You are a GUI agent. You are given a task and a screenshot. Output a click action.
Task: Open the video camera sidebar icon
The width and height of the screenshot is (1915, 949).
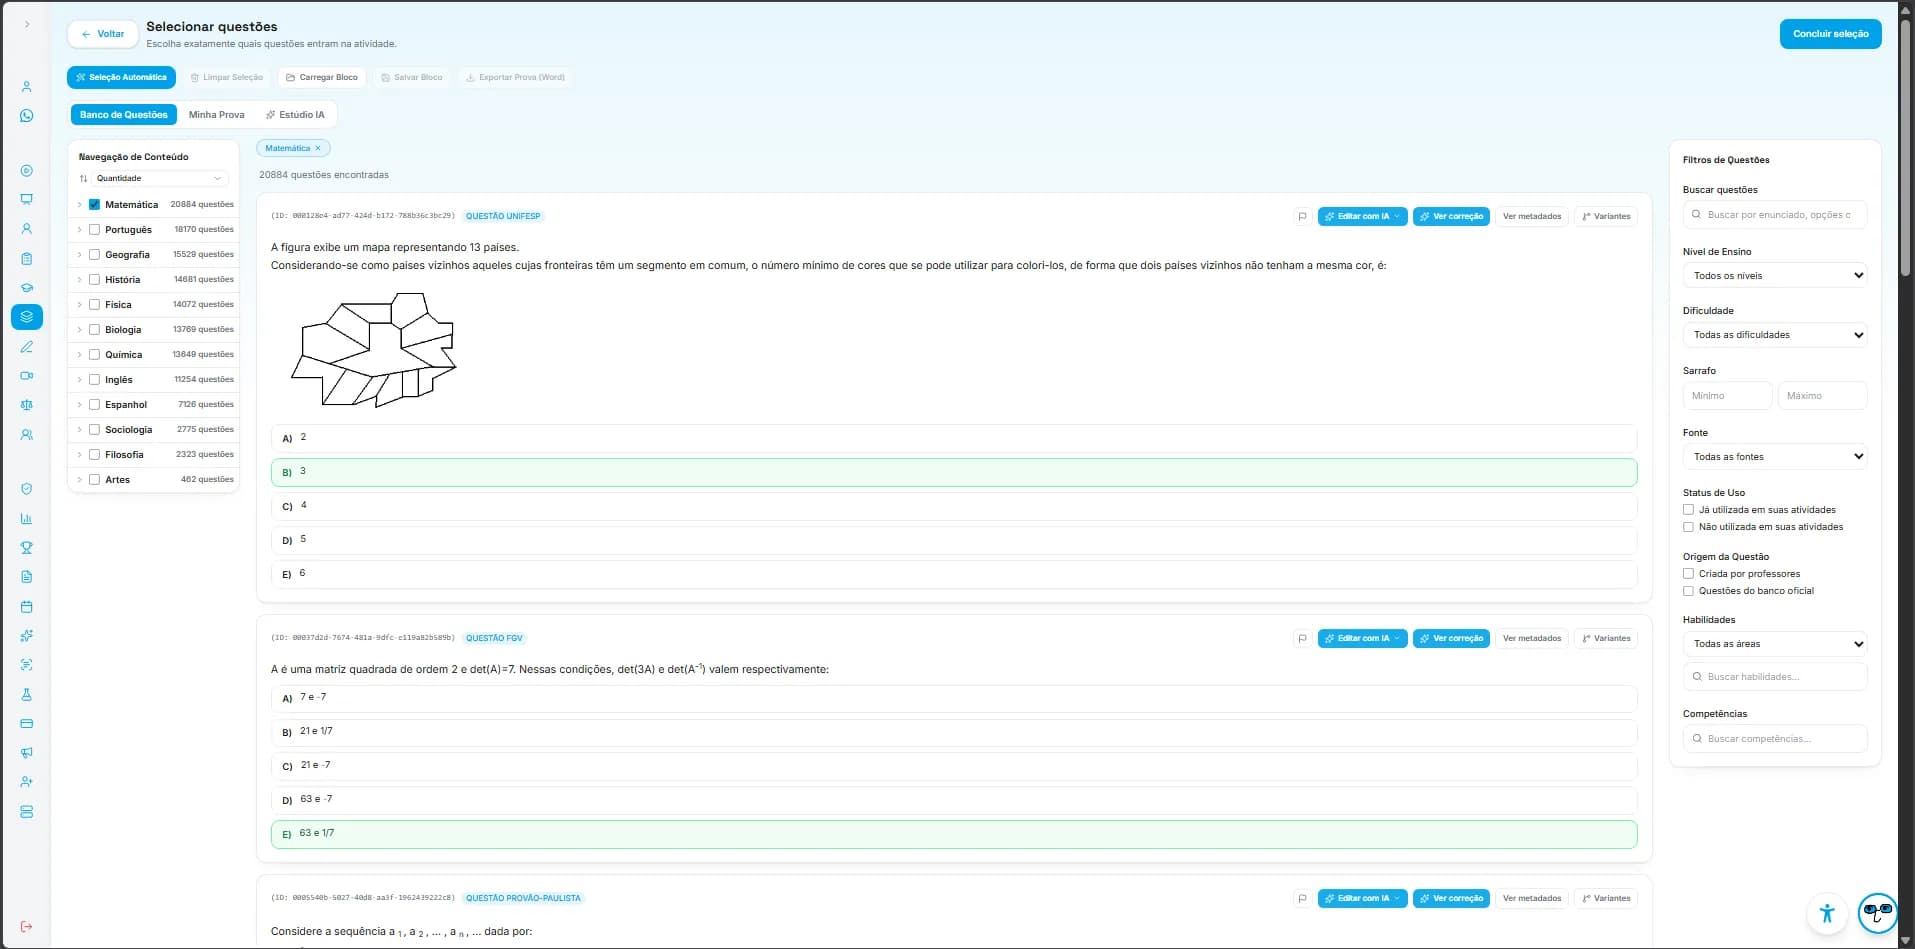26,376
